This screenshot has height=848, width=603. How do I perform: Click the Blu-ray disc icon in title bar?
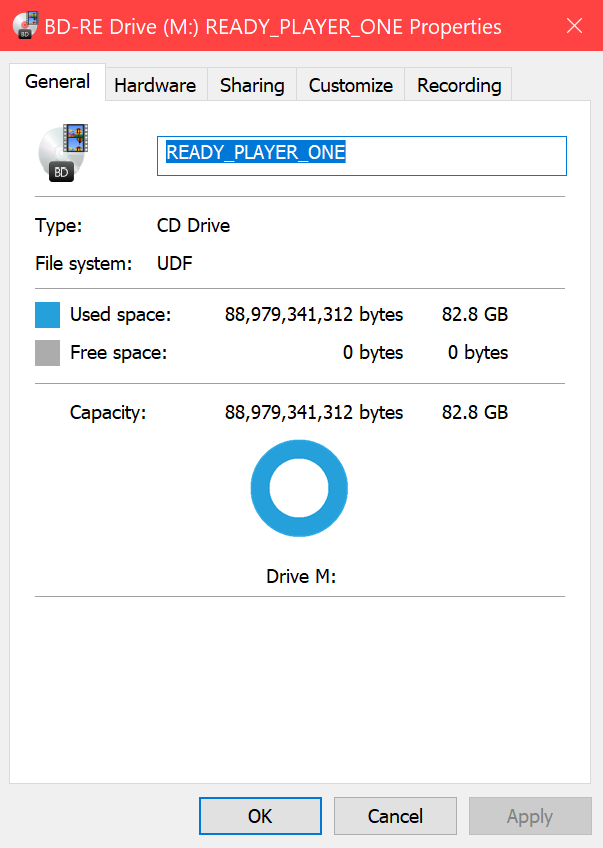26,26
